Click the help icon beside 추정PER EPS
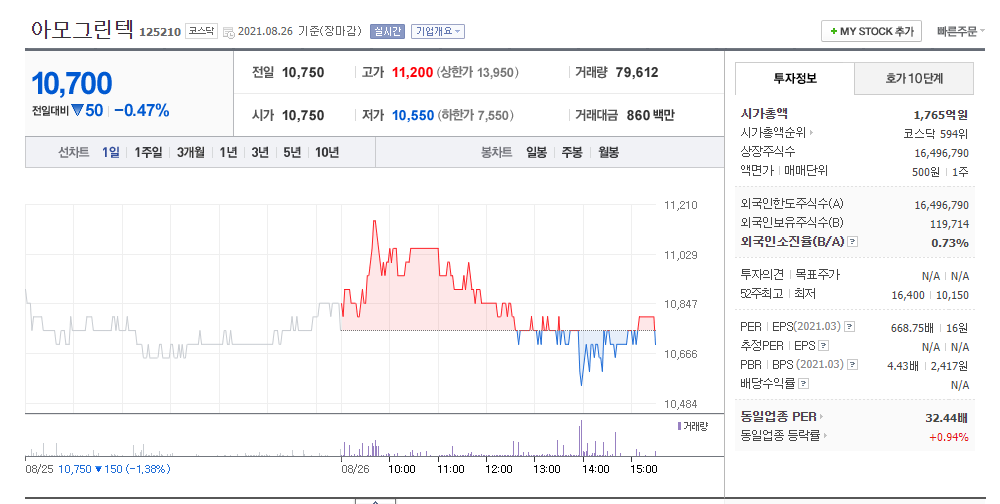This screenshot has width=1000, height=504. [x=823, y=346]
